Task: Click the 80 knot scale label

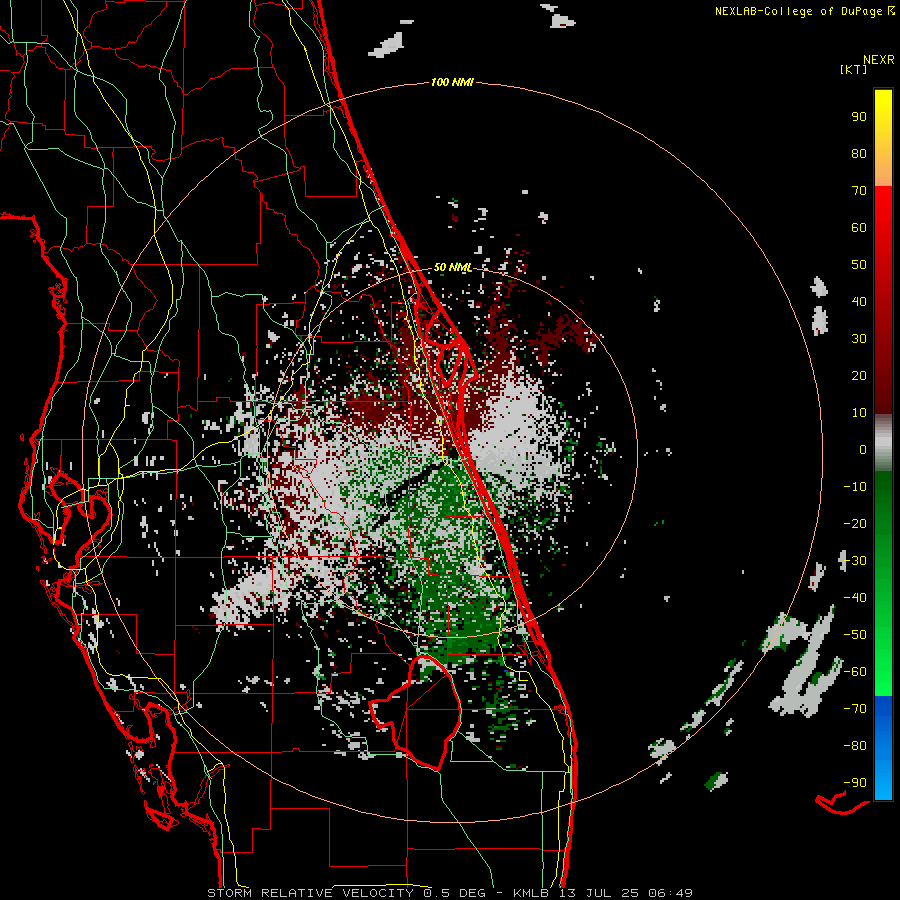Action: [x=859, y=153]
